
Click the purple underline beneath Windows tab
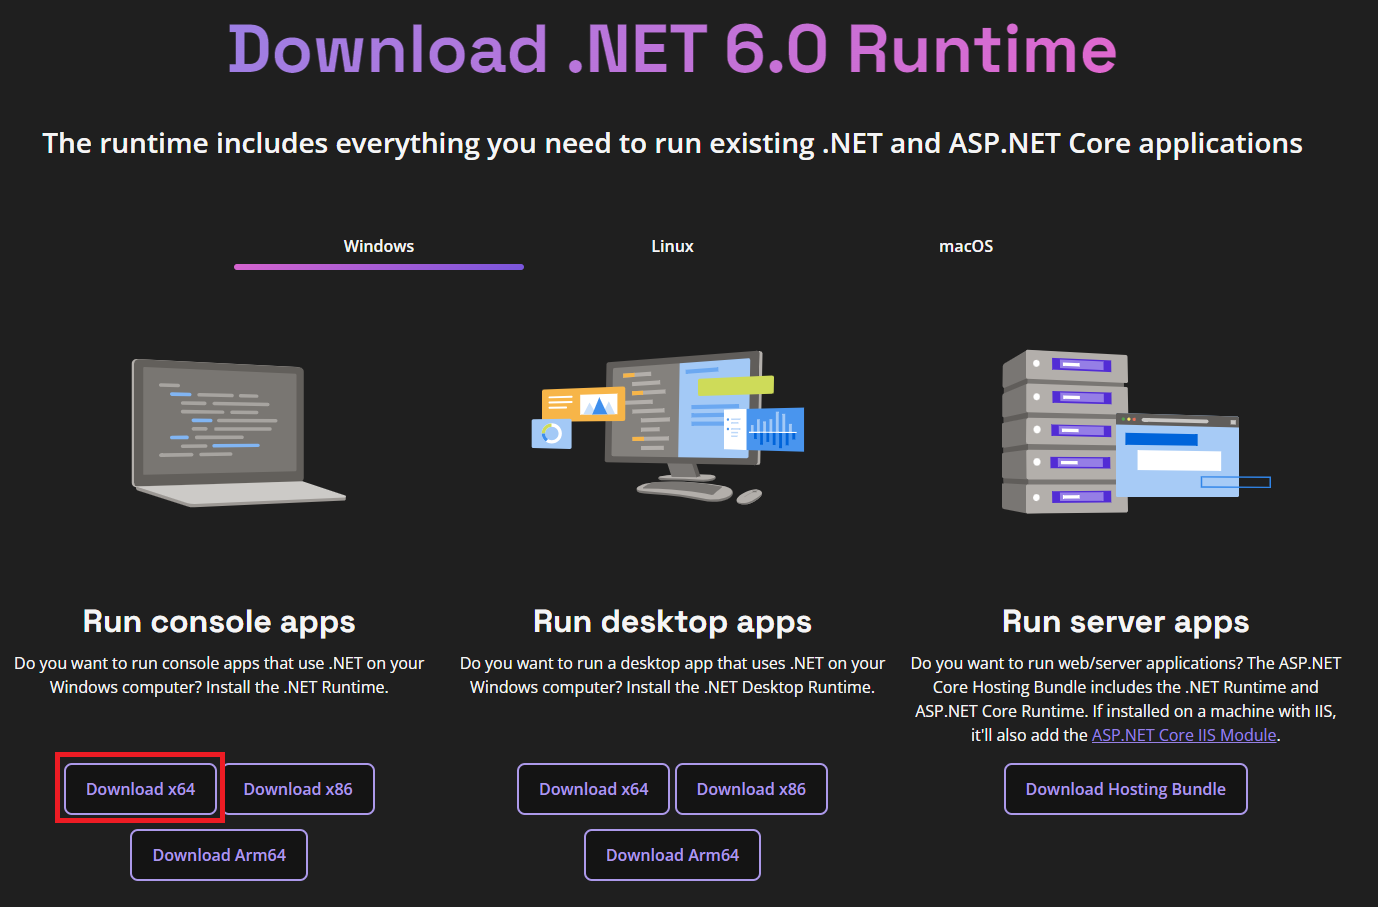tap(378, 266)
